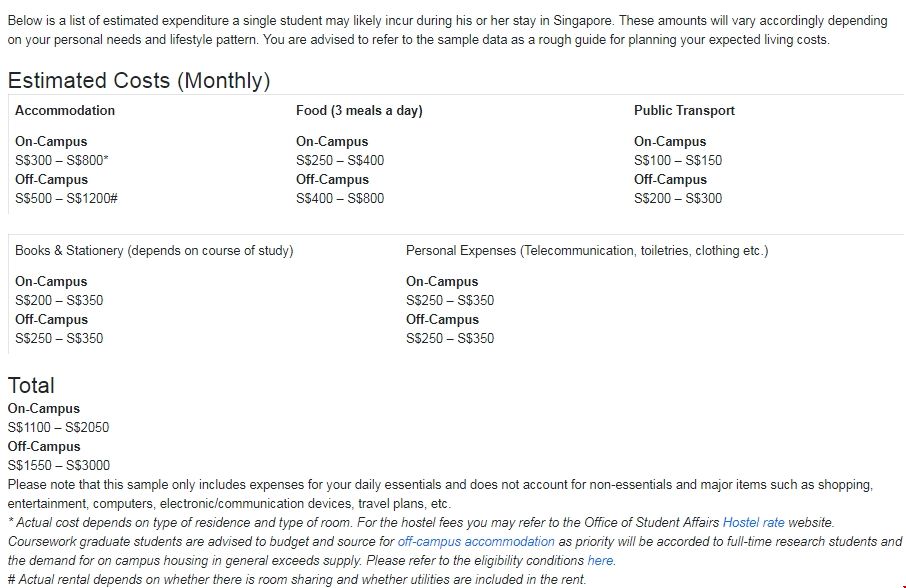
Task: Click the off-campus accommodation amount S$500 – S$1200#
Action: [x=68, y=198]
